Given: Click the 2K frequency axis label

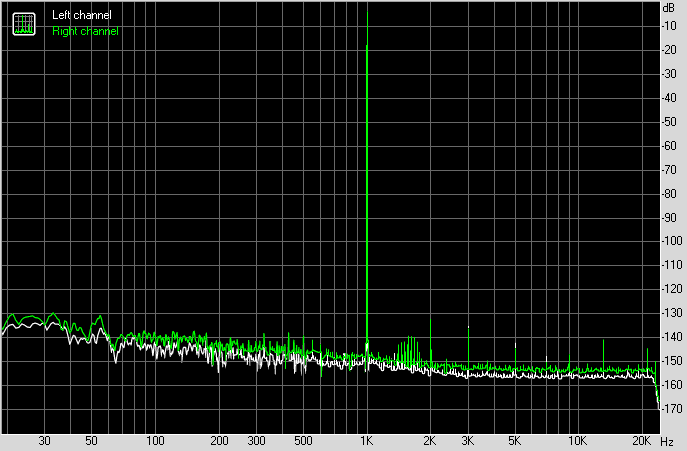Looking at the screenshot, I should (431, 440).
